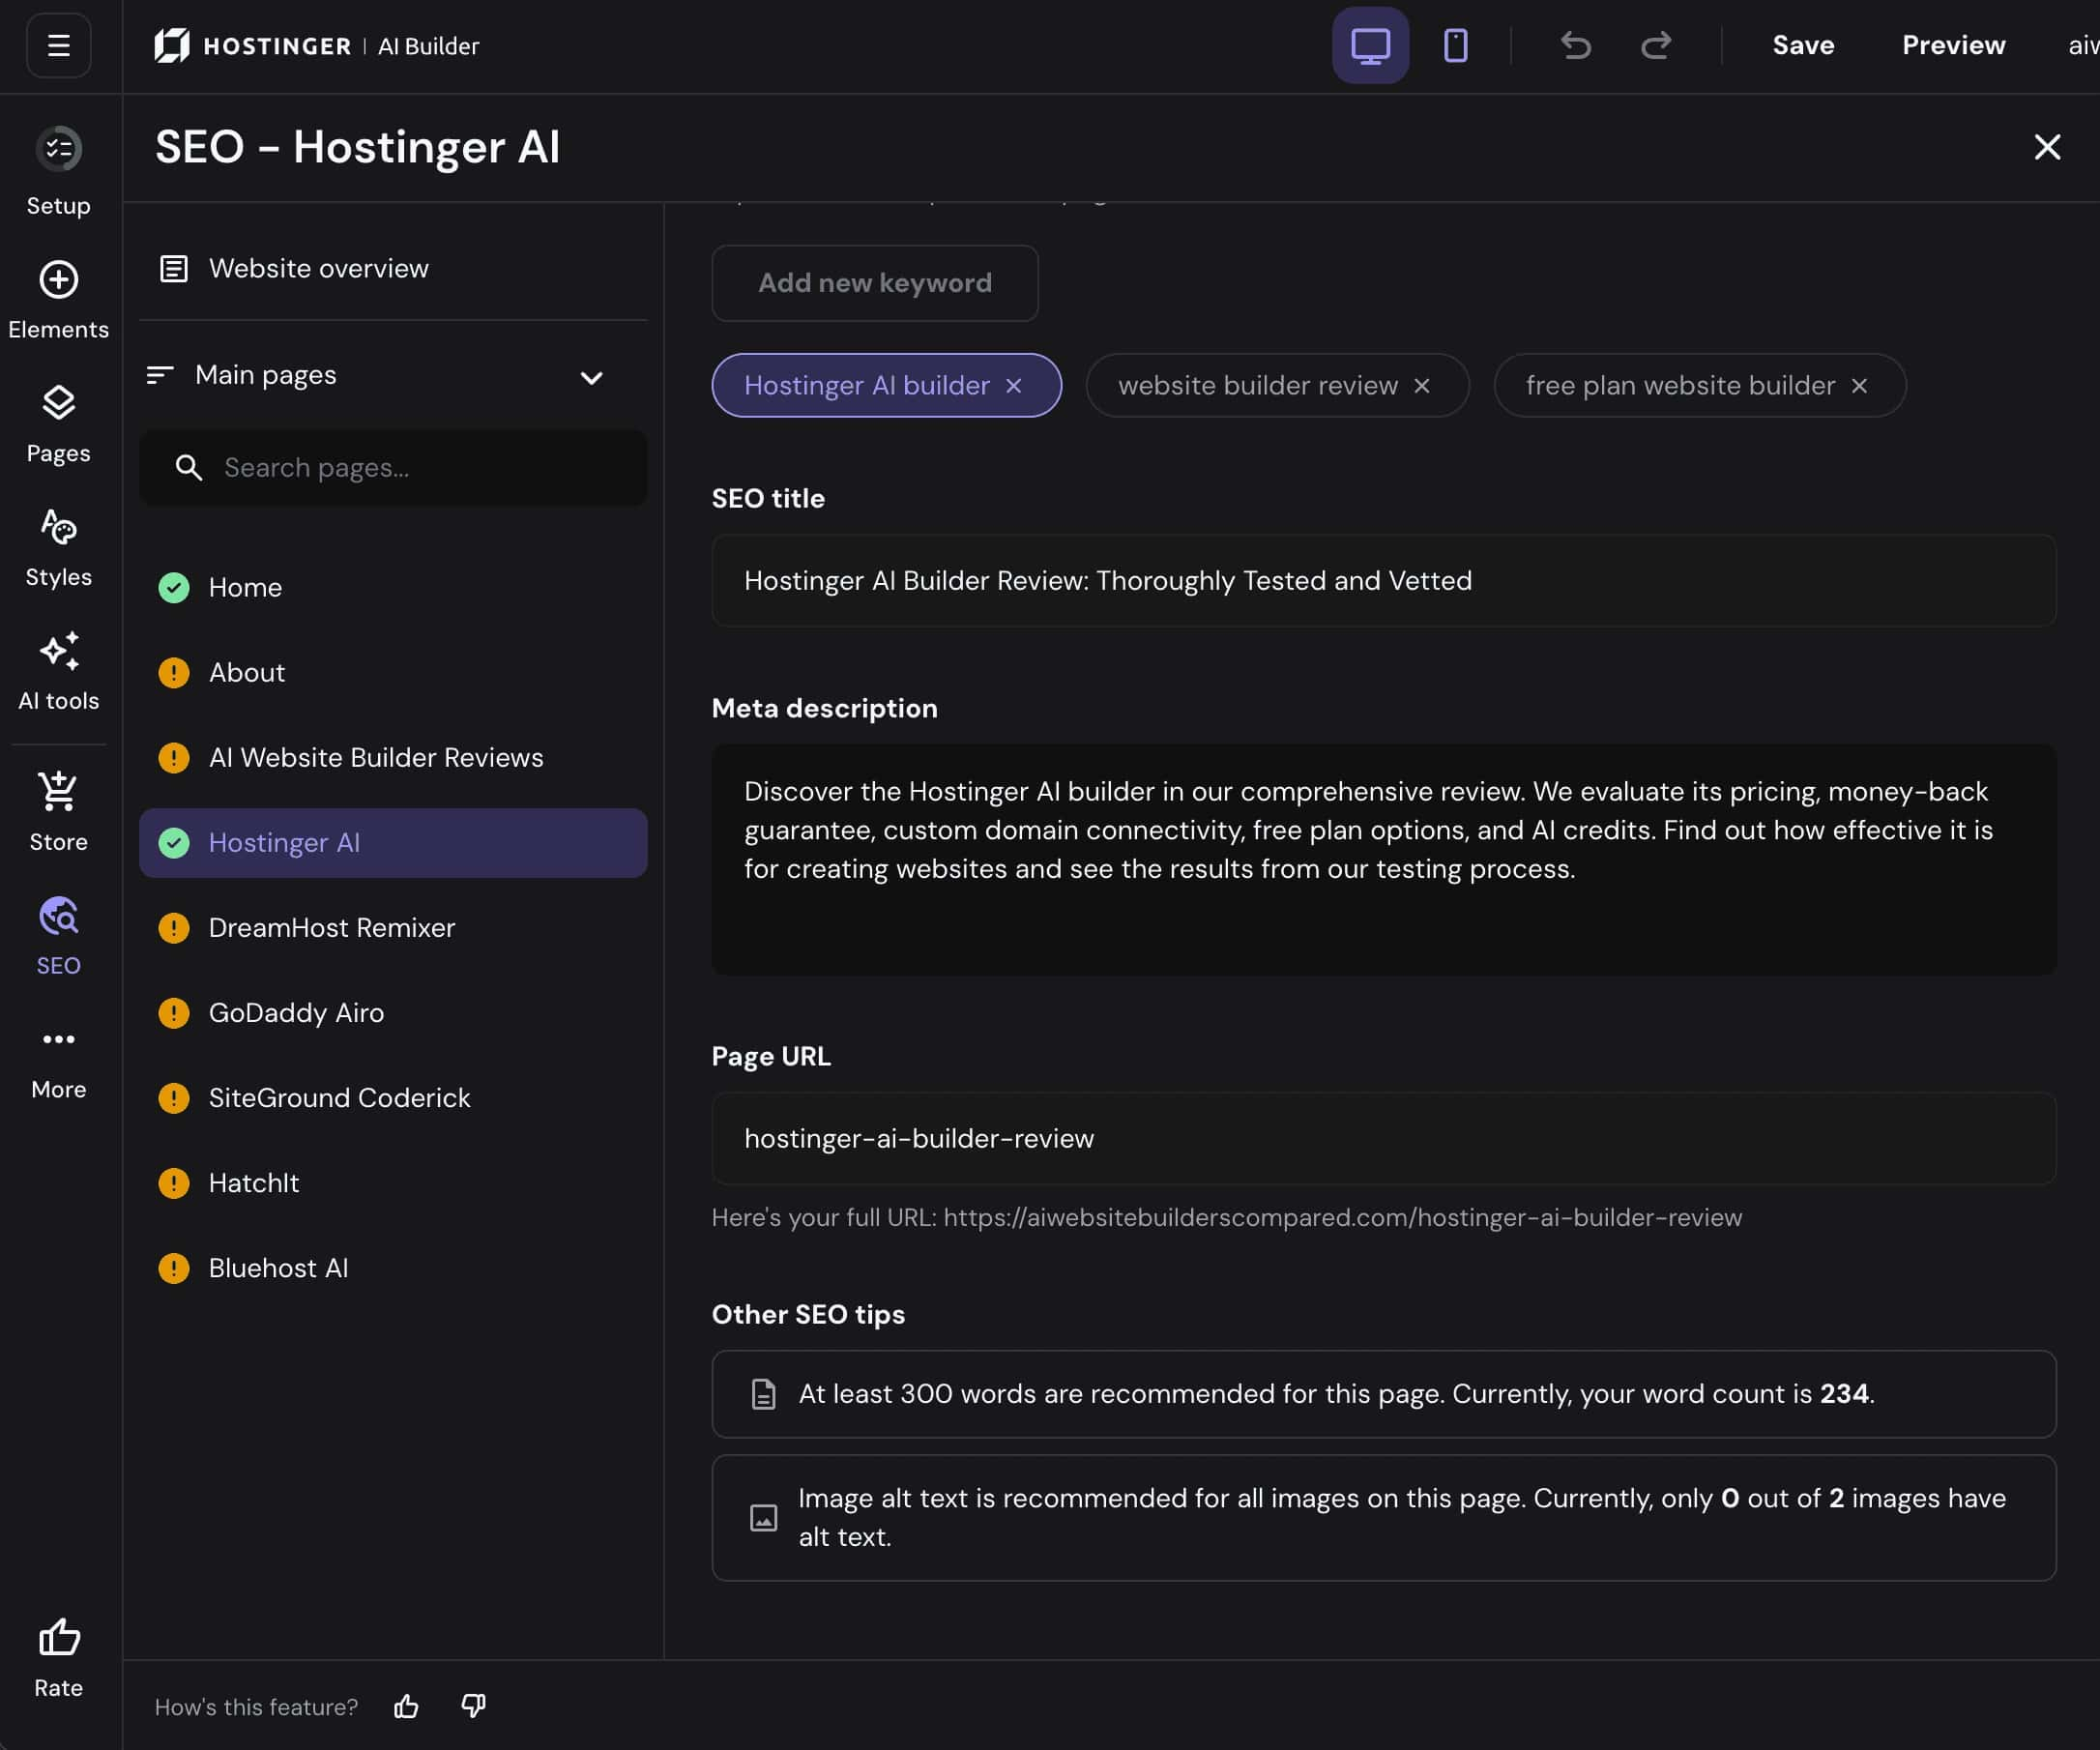Remove 'free plan website builder' keyword

[1859, 386]
